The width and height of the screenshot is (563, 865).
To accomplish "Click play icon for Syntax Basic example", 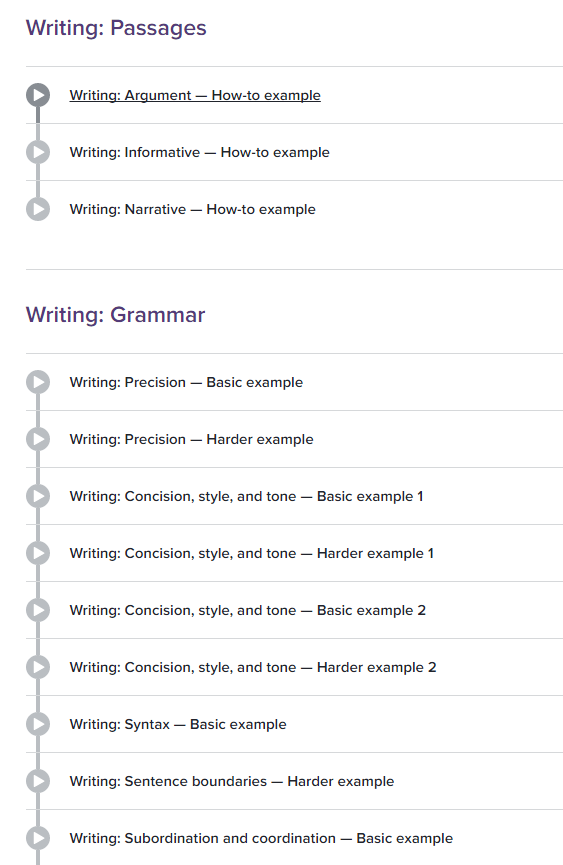I will coord(38,724).
